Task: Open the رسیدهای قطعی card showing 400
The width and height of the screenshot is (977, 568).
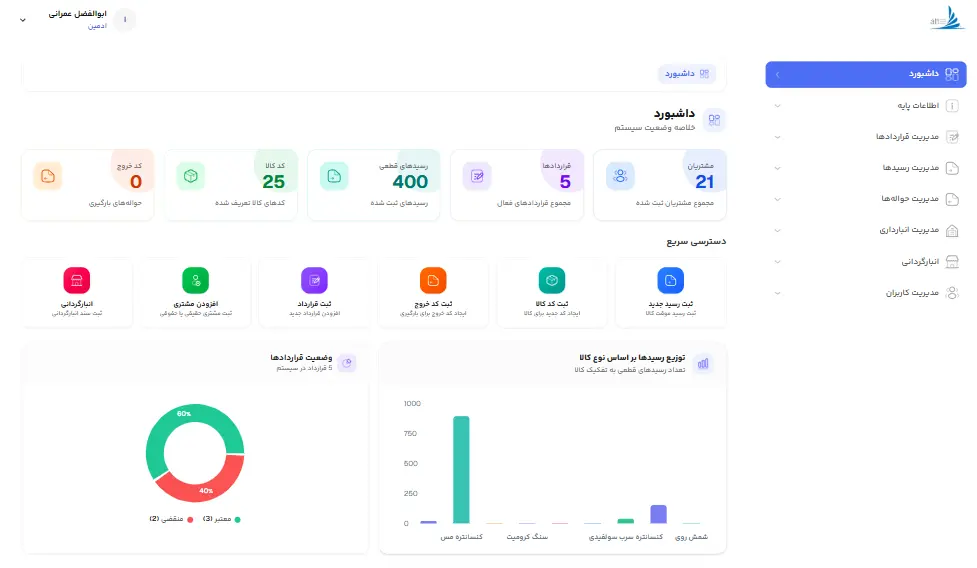Action: coord(374,184)
